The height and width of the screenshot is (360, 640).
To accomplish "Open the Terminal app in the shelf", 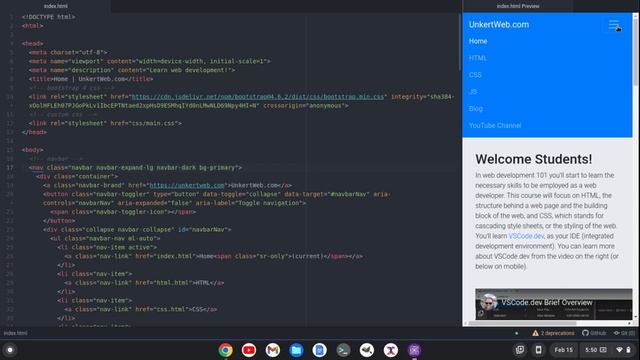I will click(343, 350).
